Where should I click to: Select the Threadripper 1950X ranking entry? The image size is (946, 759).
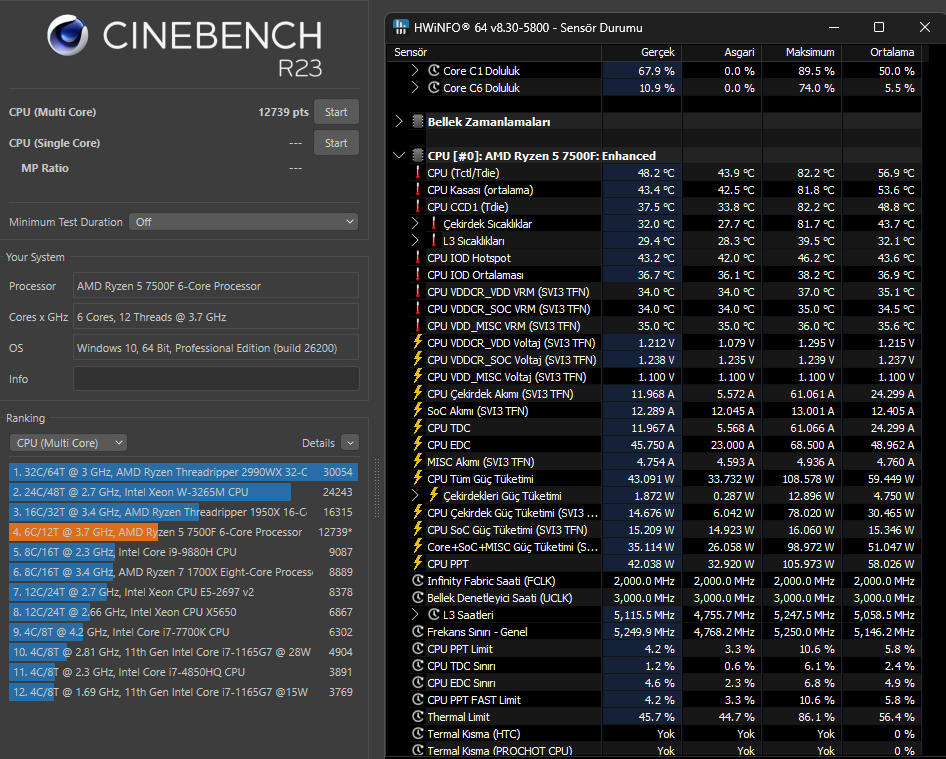(x=183, y=512)
